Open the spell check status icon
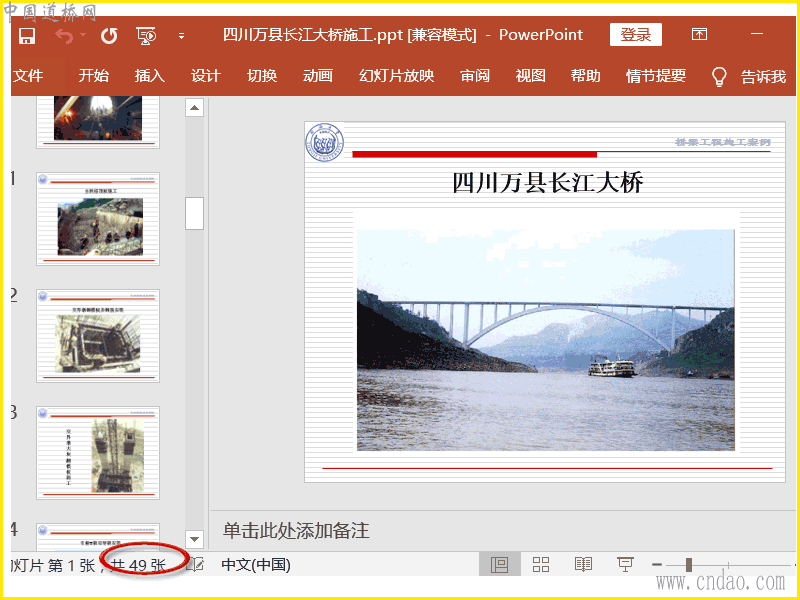This screenshot has height=600, width=800. (195, 564)
